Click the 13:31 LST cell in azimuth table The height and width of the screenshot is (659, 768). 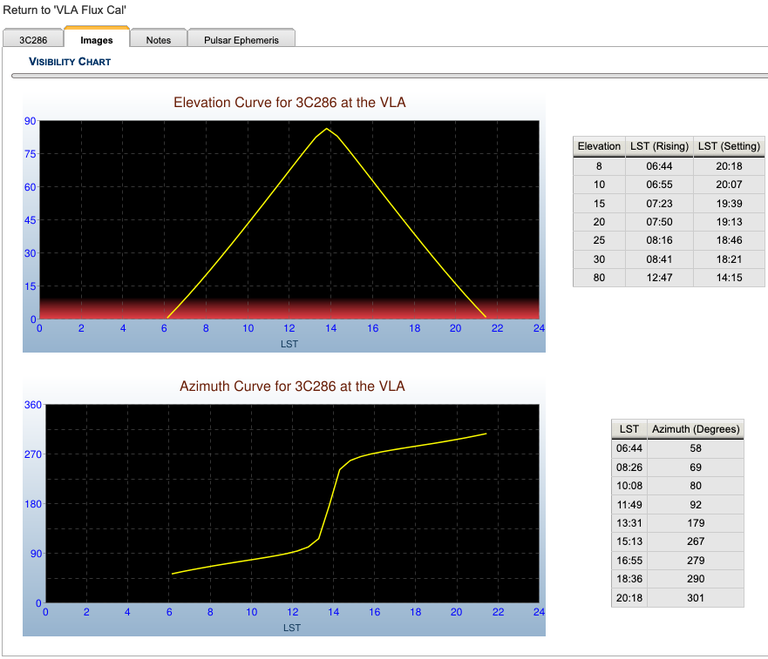pyautogui.click(x=629, y=523)
